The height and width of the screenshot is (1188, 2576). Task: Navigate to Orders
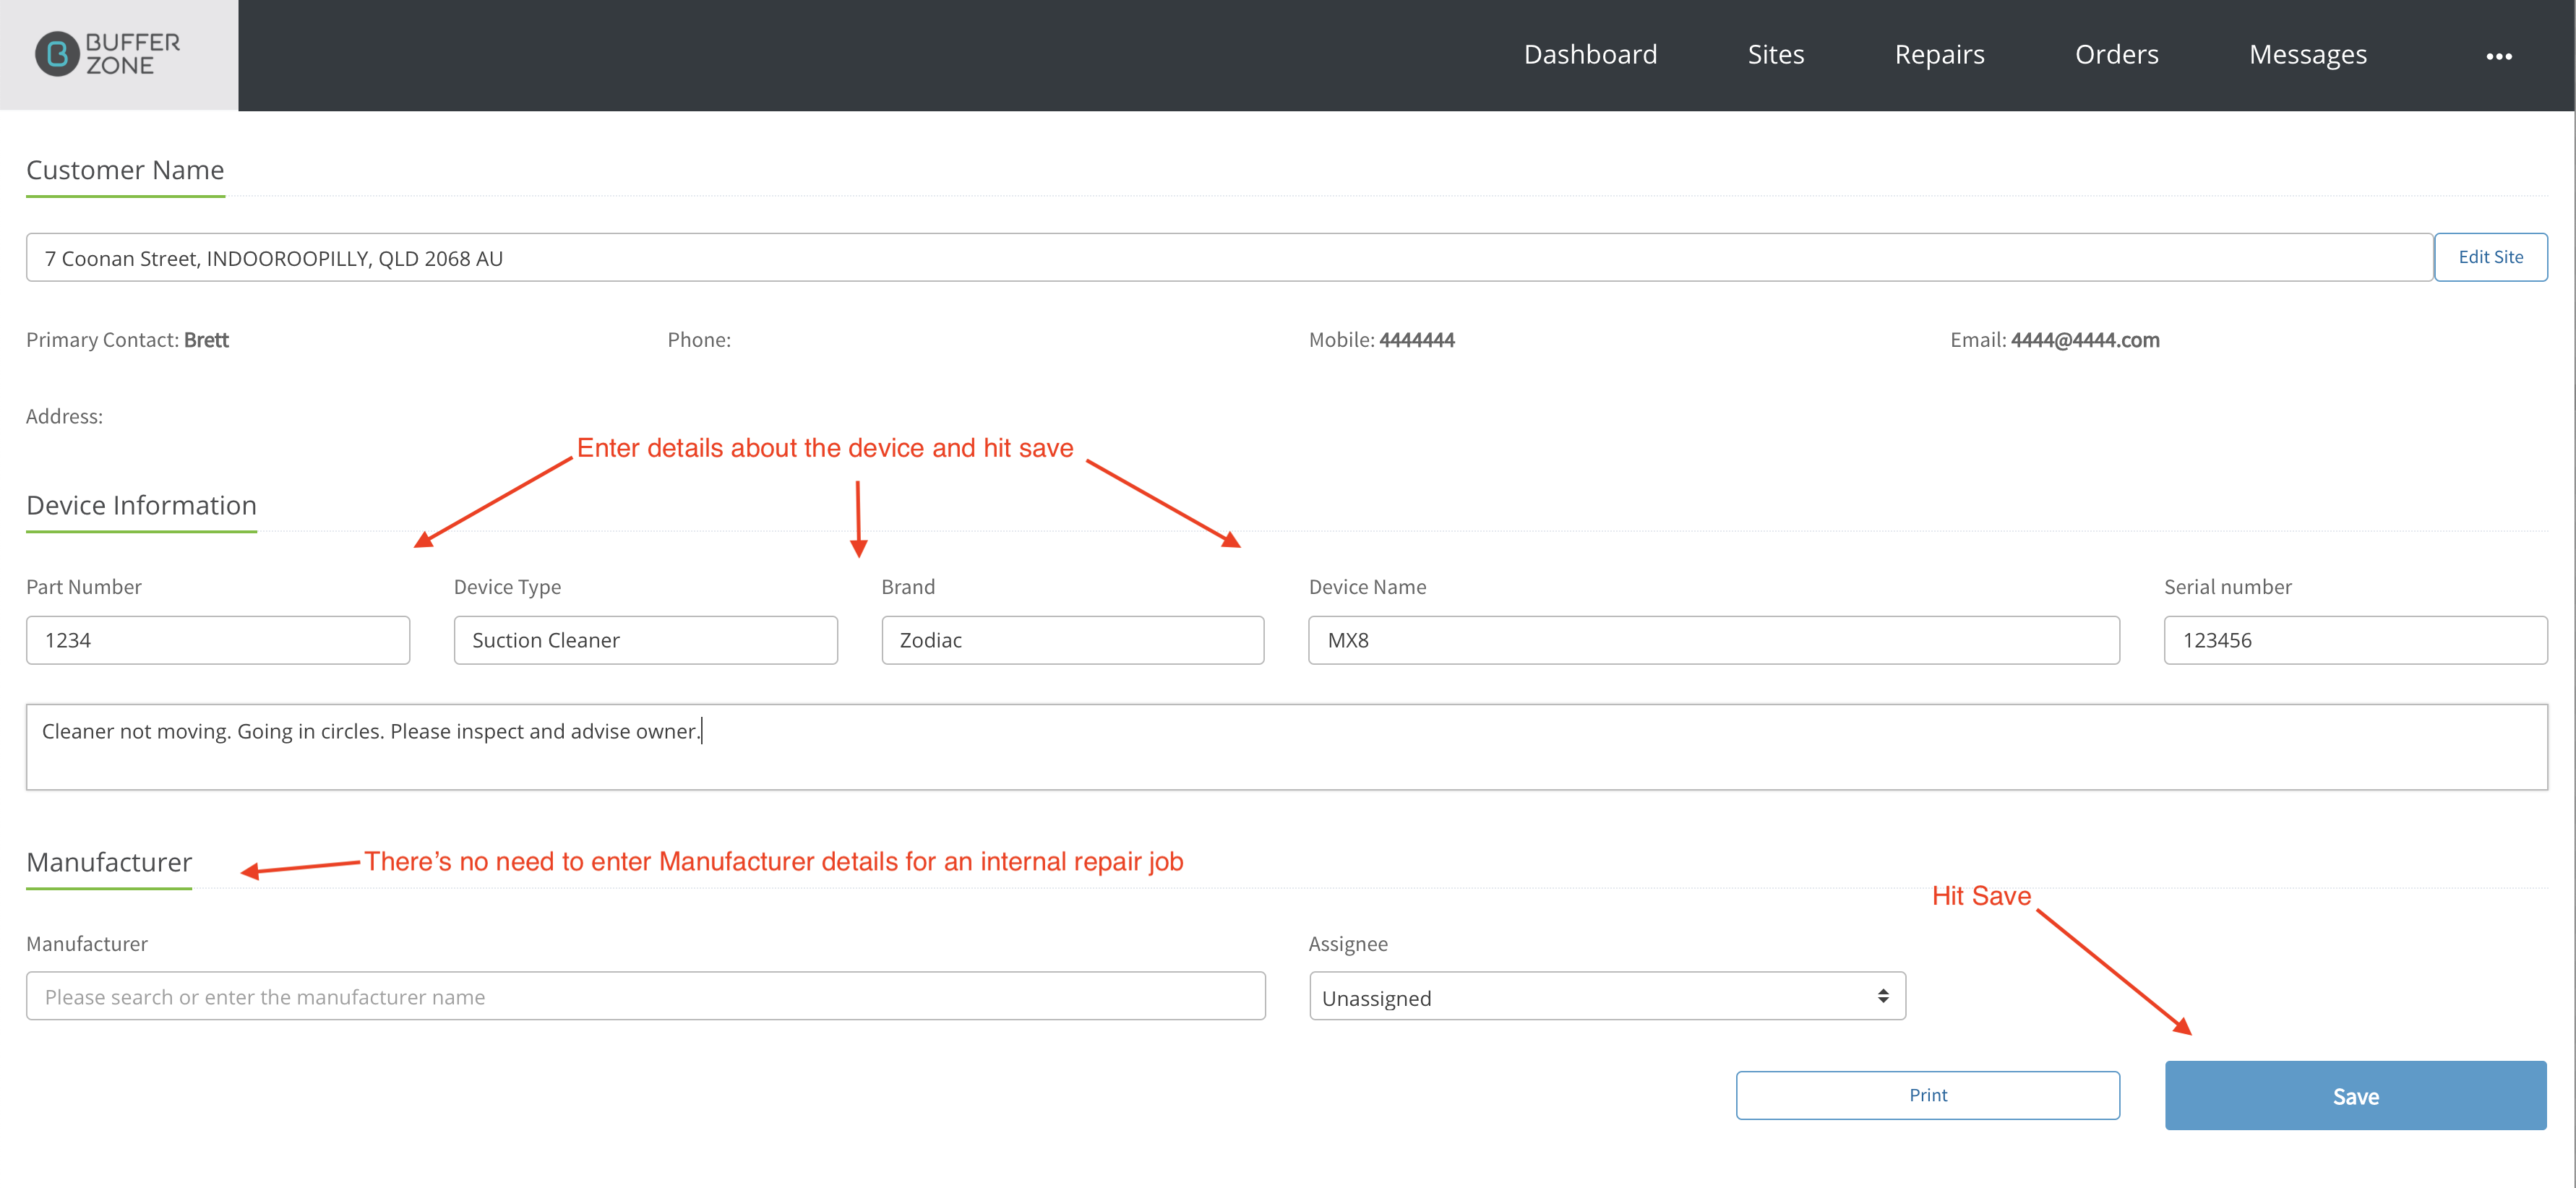(x=2116, y=54)
